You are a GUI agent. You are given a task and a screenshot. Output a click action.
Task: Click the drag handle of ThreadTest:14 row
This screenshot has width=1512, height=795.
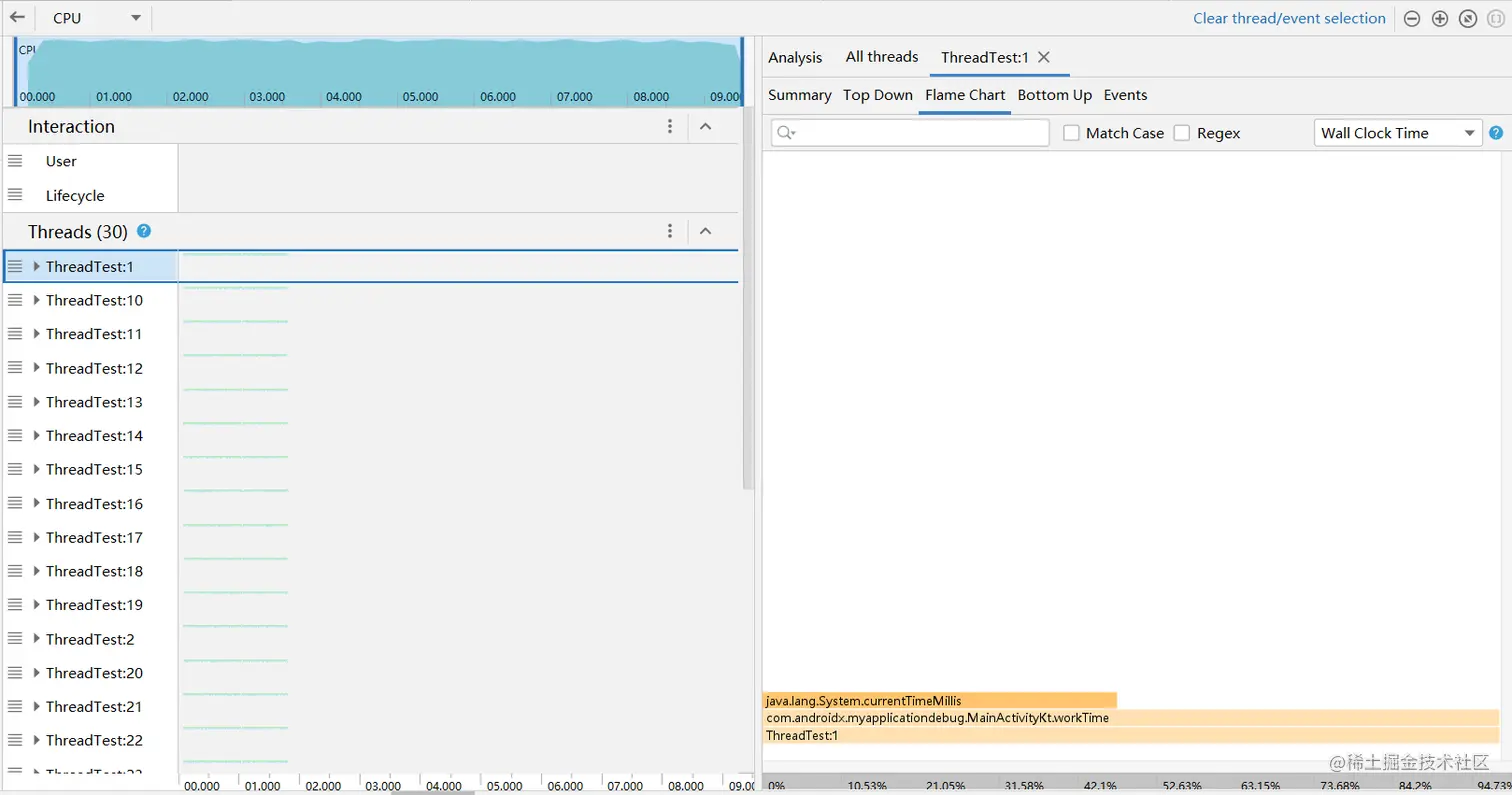point(15,435)
